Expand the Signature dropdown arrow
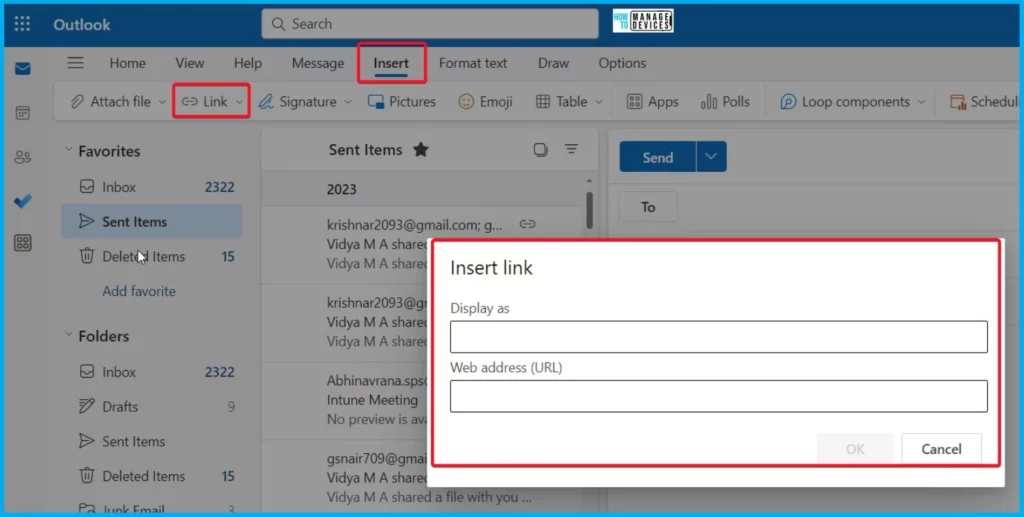Viewport: 1024px width, 517px height. (x=347, y=102)
